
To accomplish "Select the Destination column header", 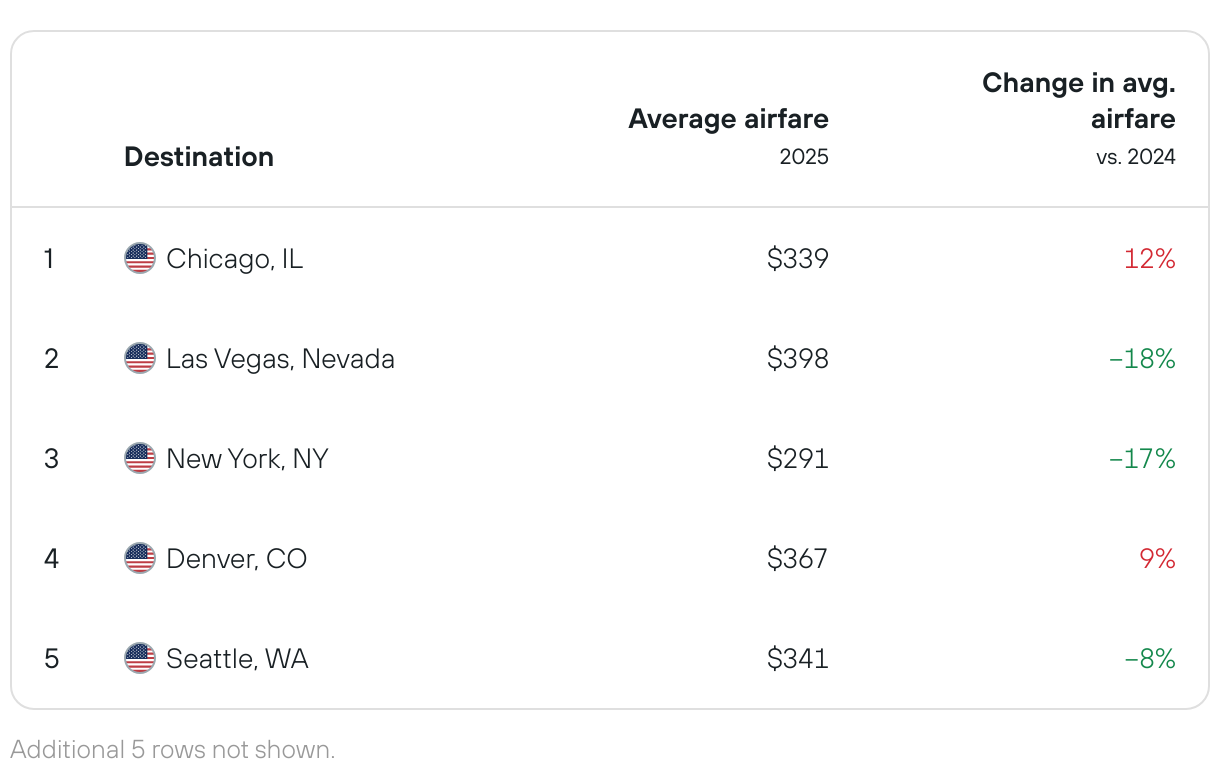I will pos(199,157).
